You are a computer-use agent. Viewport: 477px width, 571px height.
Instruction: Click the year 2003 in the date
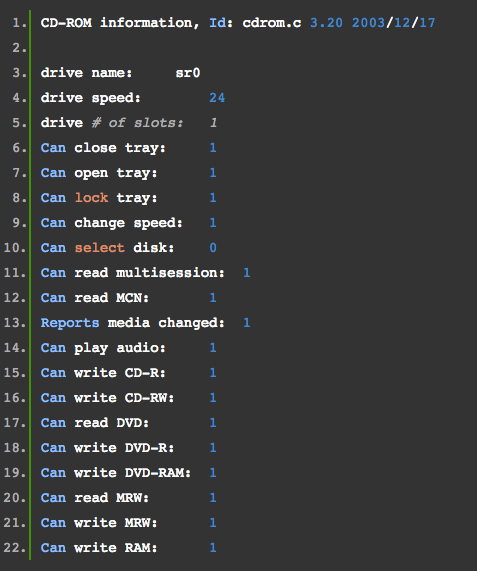point(368,23)
